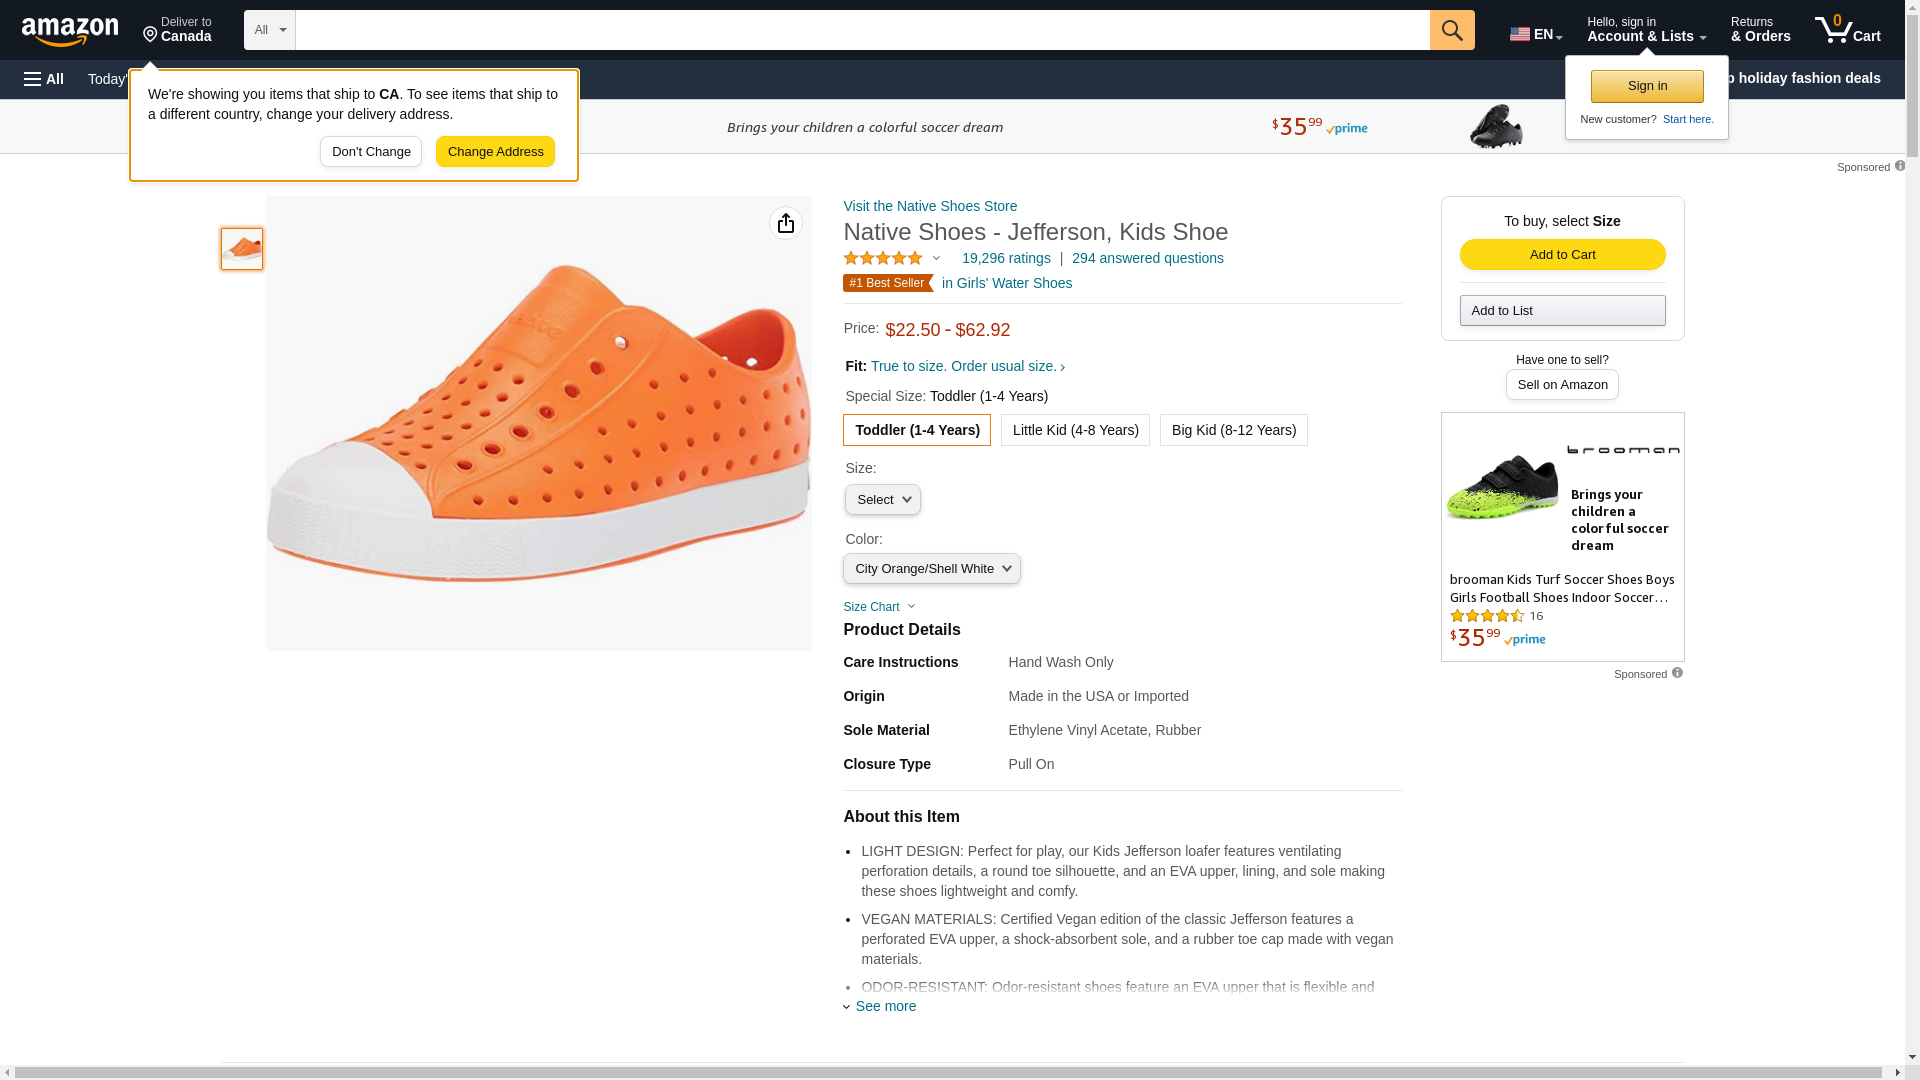
Task: Open Returns & Orders
Action: [1760, 30]
